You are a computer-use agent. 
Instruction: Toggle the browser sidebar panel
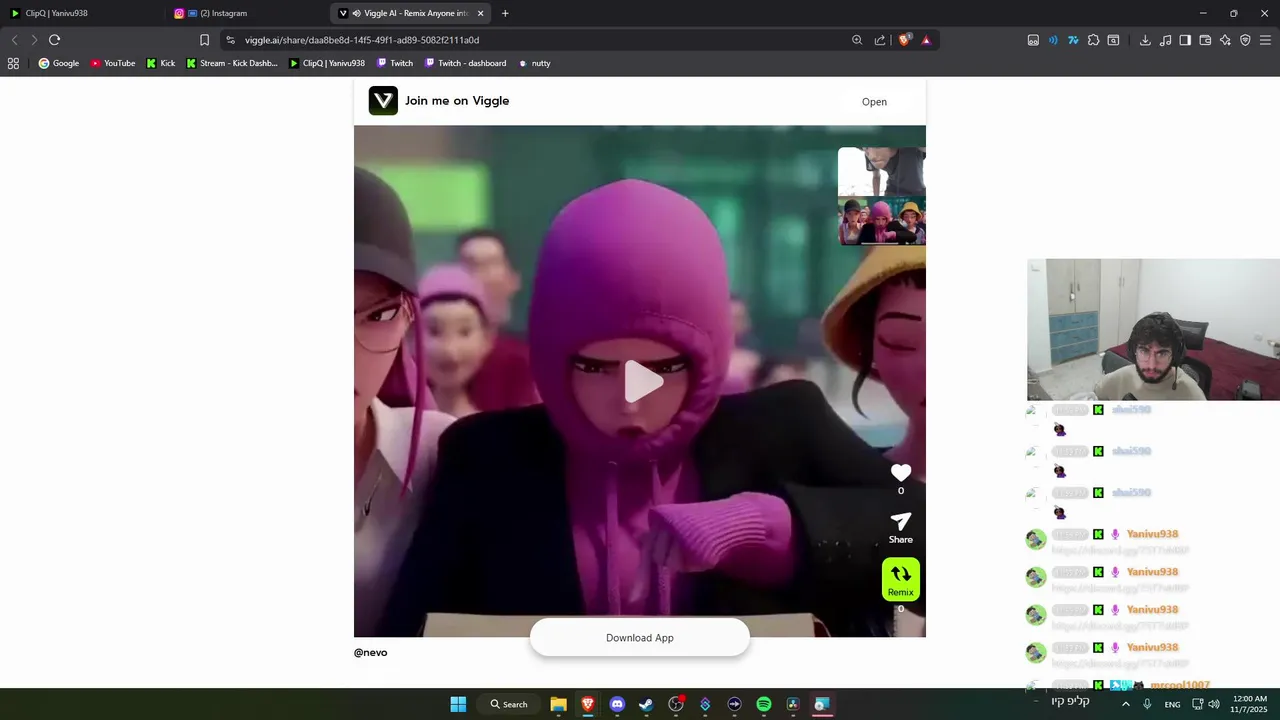(x=1185, y=40)
